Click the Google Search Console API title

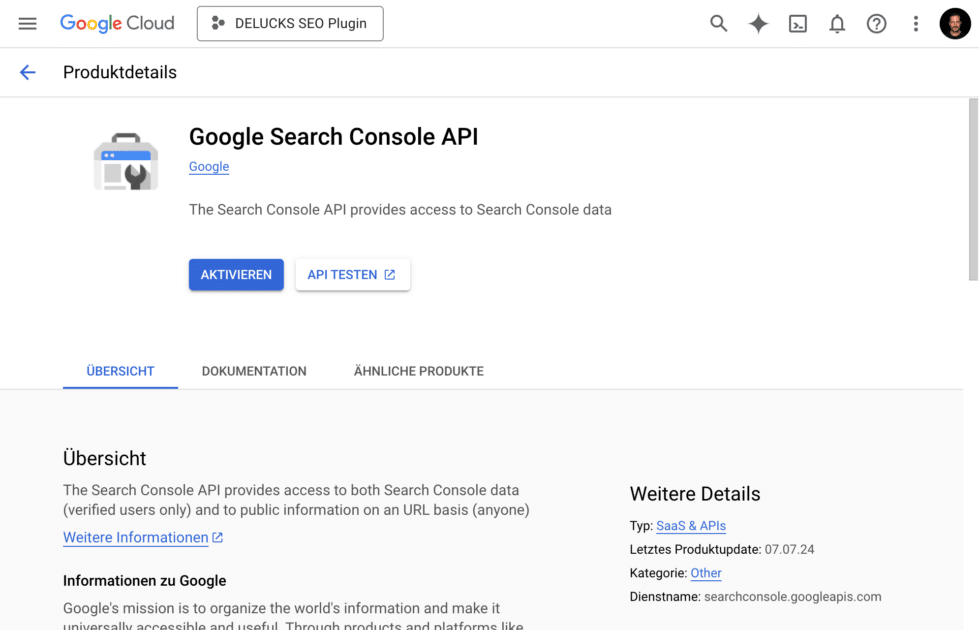(x=333, y=137)
